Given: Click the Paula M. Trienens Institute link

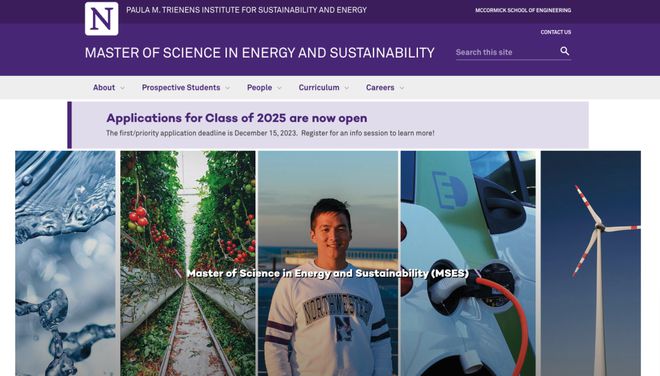Looking at the screenshot, I should click(247, 10).
